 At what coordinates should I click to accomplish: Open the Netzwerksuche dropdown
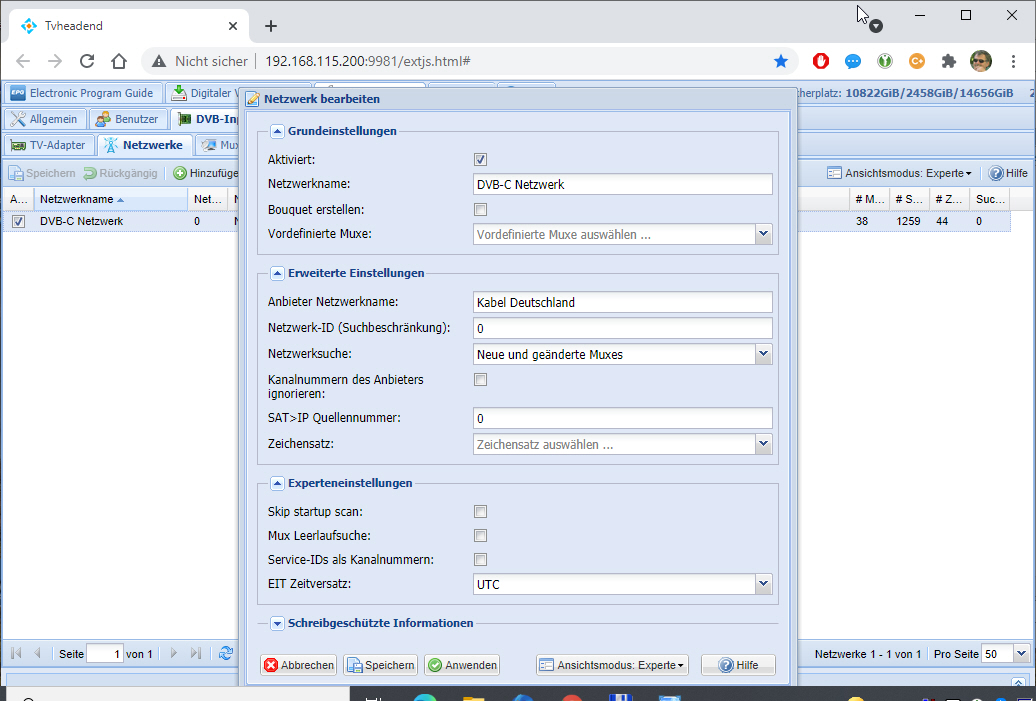coord(764,354)
